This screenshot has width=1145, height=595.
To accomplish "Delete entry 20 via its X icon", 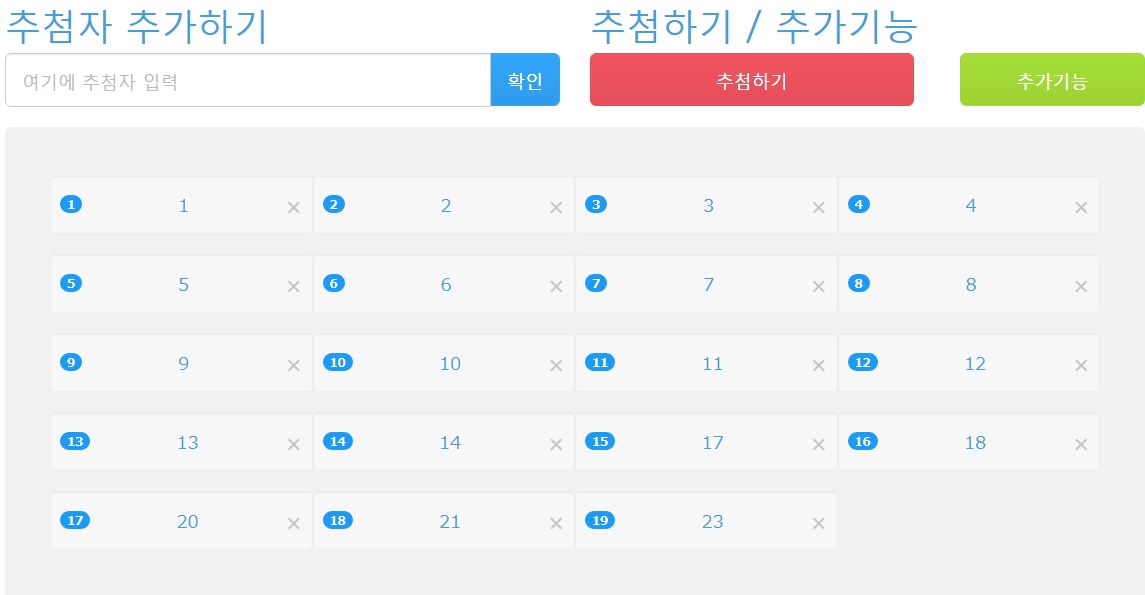I will pyautogui.click(x=294, y=523).
